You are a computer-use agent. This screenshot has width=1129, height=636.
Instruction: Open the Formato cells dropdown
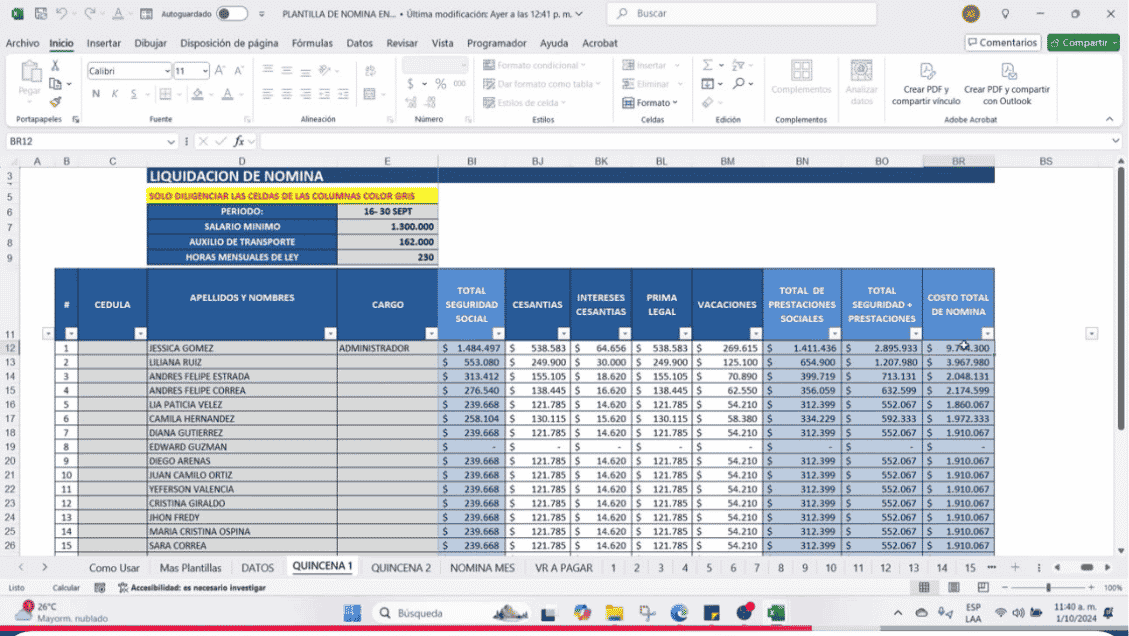pos(650,103)
